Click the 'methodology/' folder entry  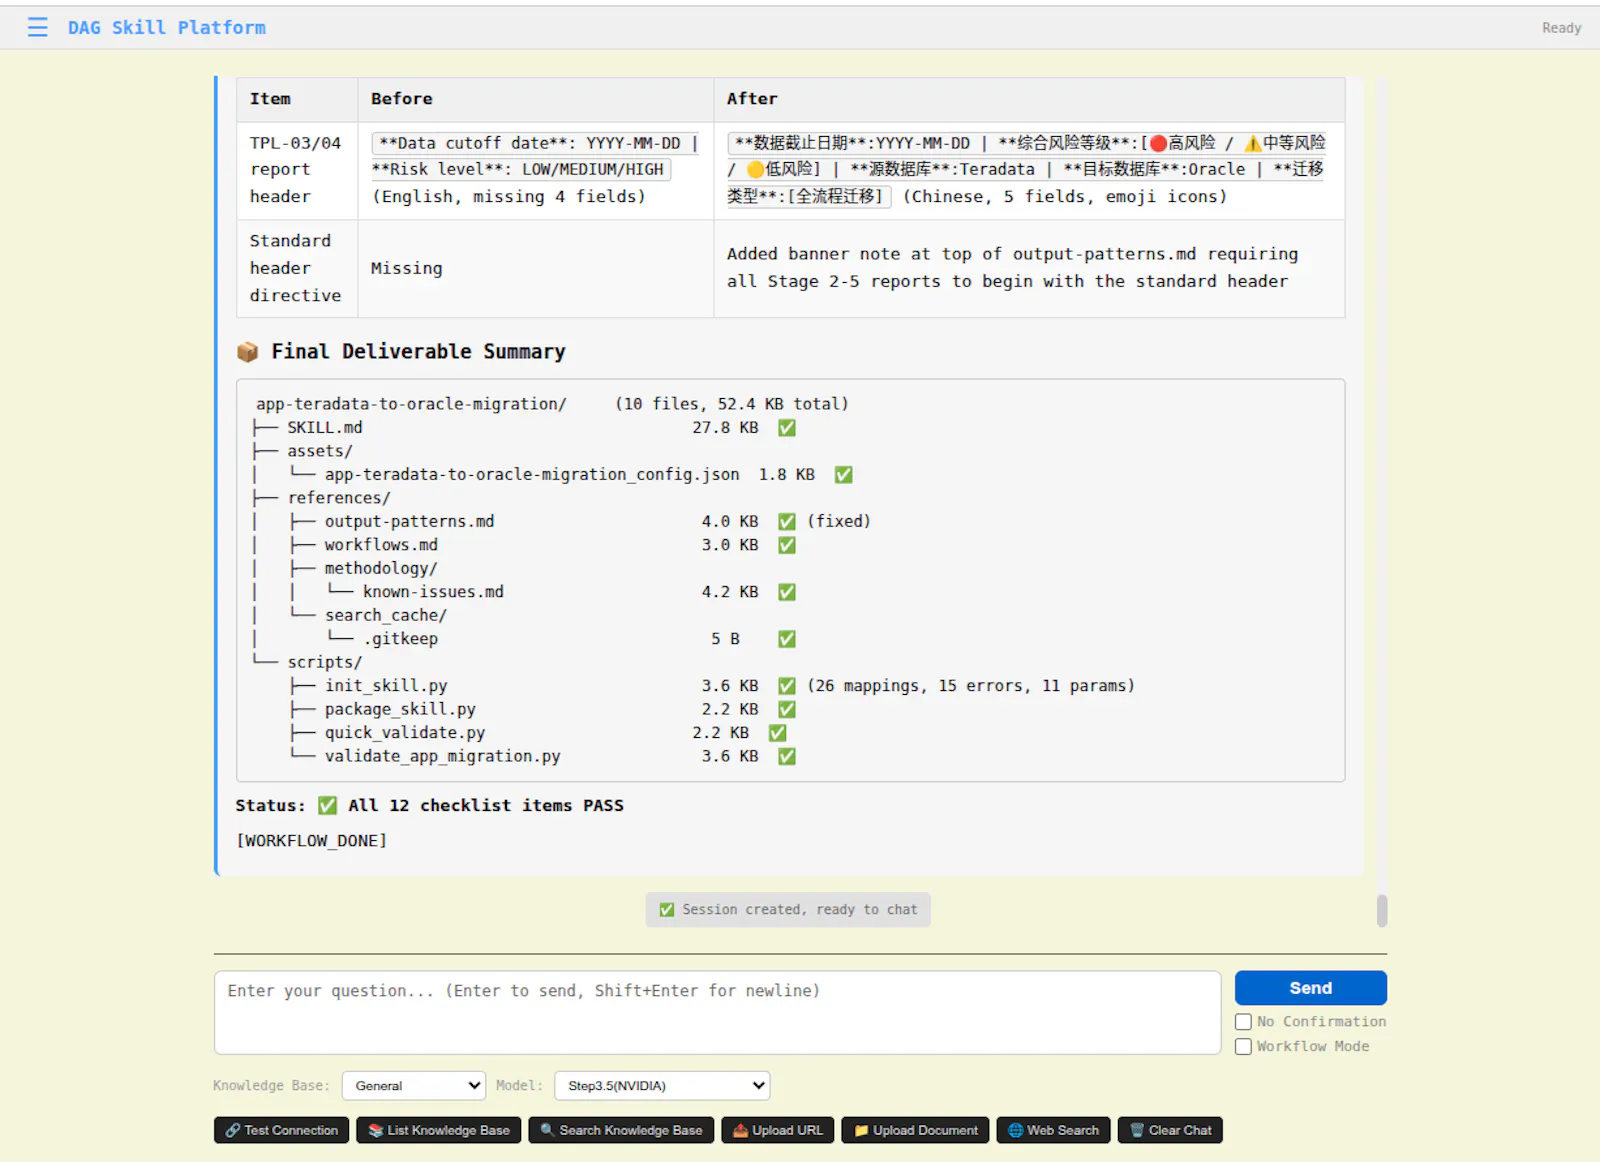tap(381, 569)
